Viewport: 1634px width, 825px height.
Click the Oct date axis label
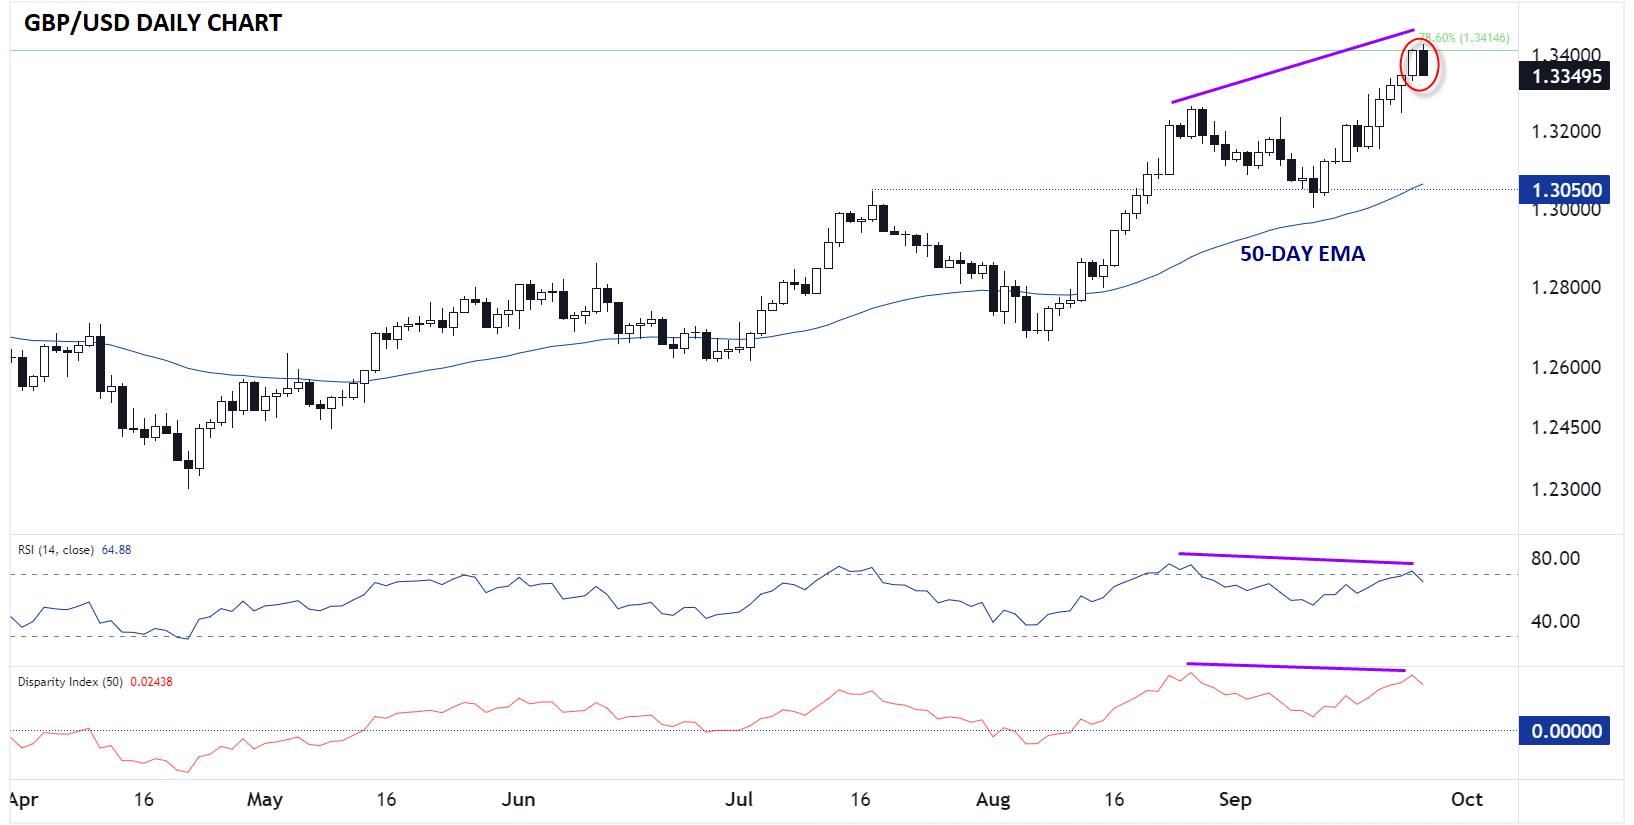[1467, 799]
